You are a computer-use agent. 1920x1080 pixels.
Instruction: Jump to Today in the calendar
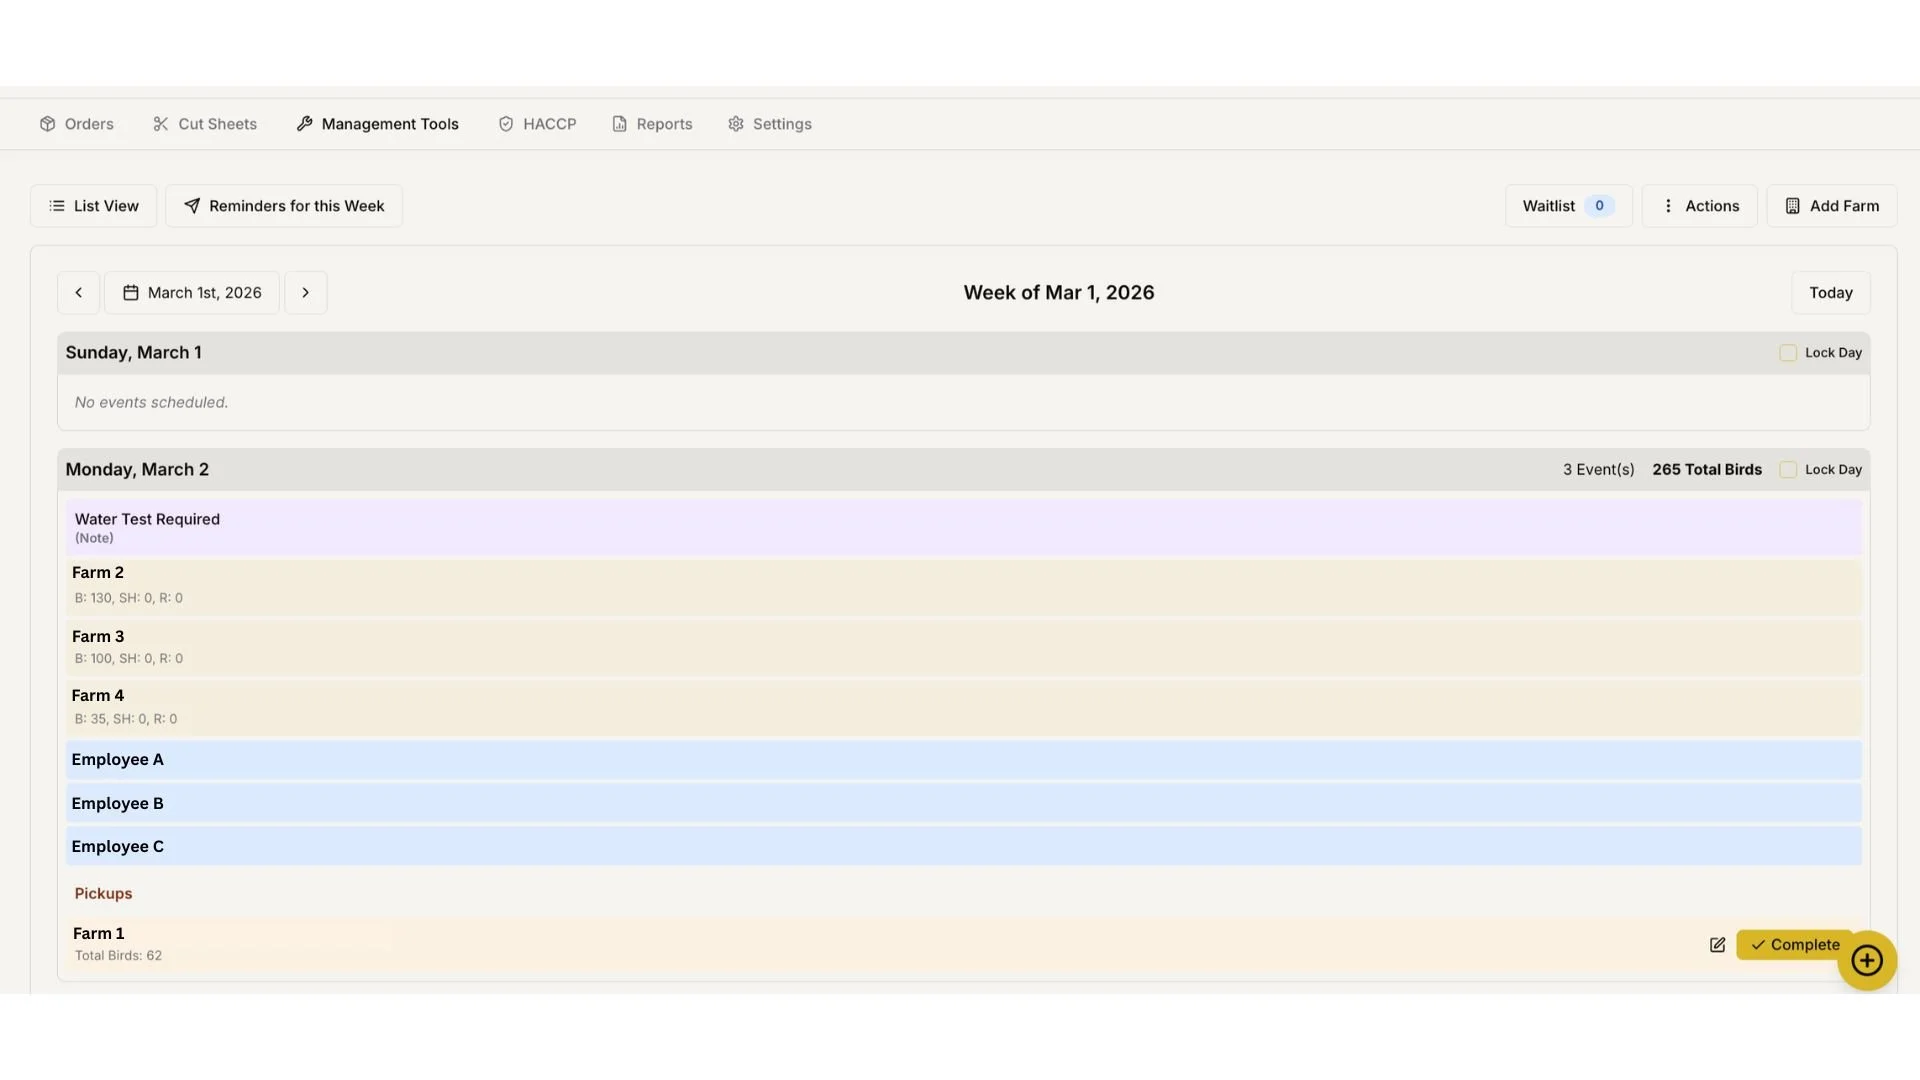click(1830, 293)
